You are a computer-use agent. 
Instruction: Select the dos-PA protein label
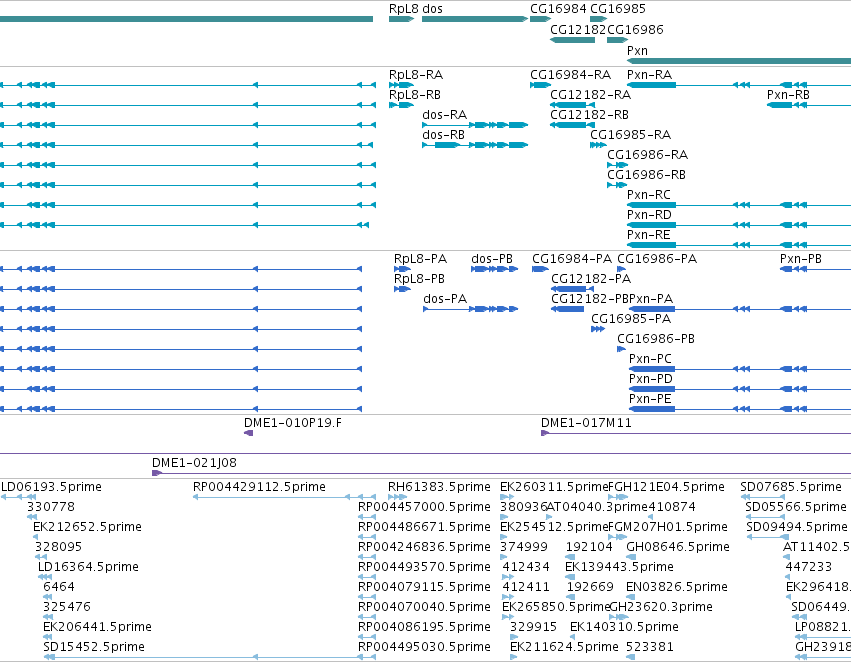click(445, 300)
